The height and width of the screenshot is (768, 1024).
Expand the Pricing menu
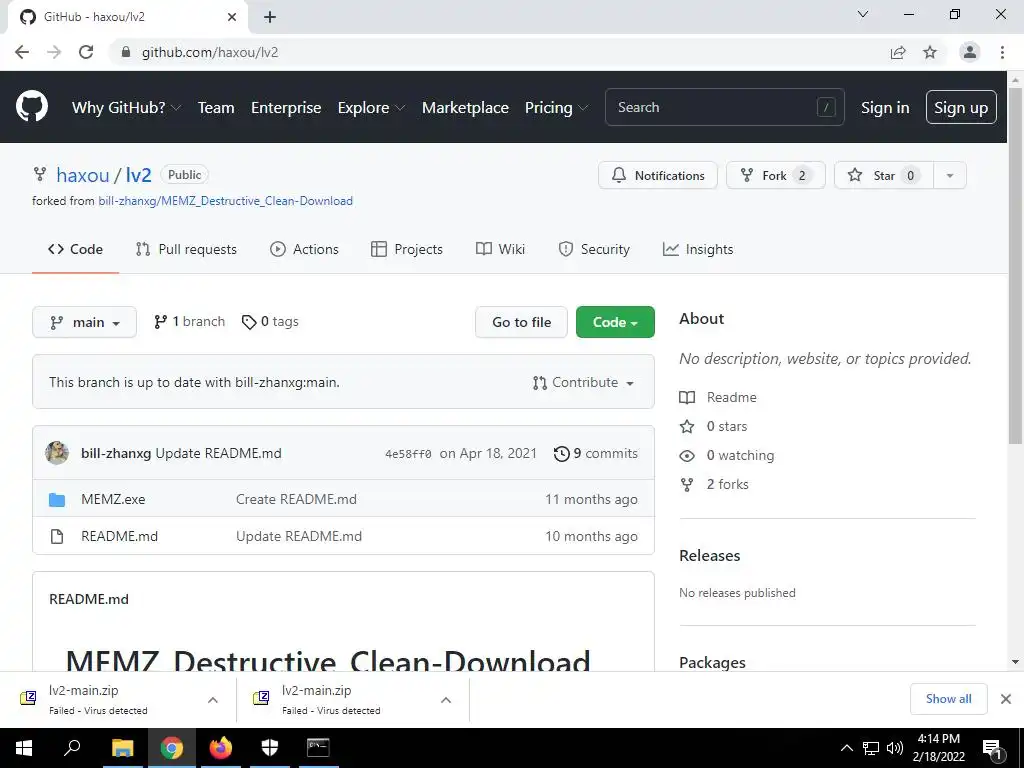(556, 108)
